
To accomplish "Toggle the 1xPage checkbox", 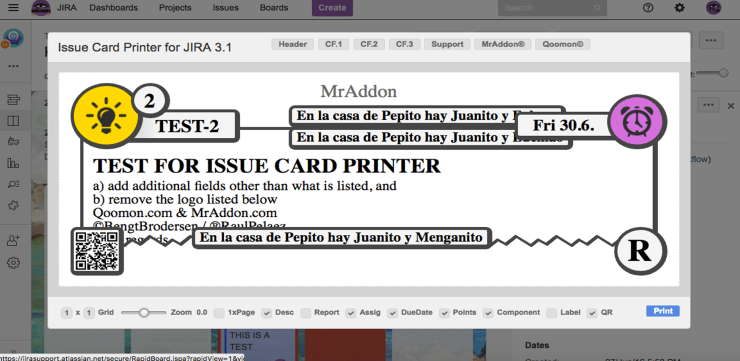I will [219, 313].
